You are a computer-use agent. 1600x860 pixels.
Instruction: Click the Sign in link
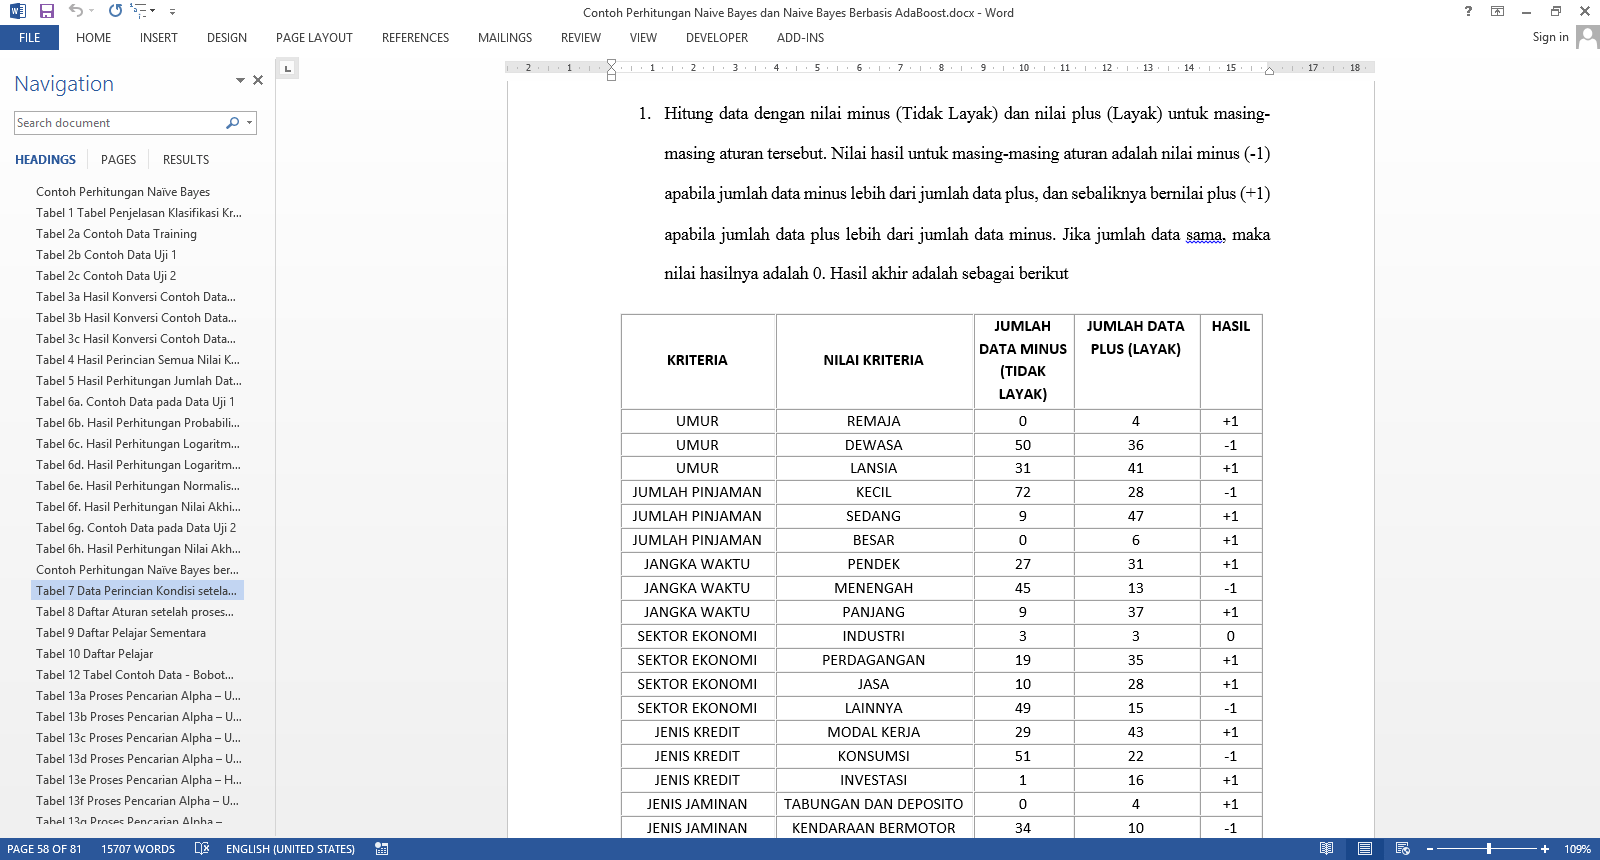pyautogui.click(x=1550, y=37)
